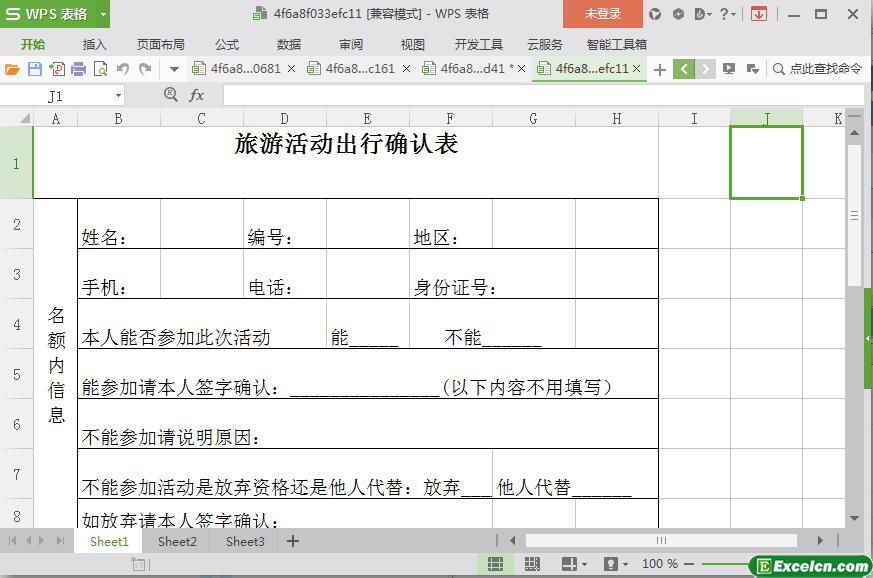Click the Save icon in quick toolbar
This screenshot has width=873, height=578.
tap(35, 69)
